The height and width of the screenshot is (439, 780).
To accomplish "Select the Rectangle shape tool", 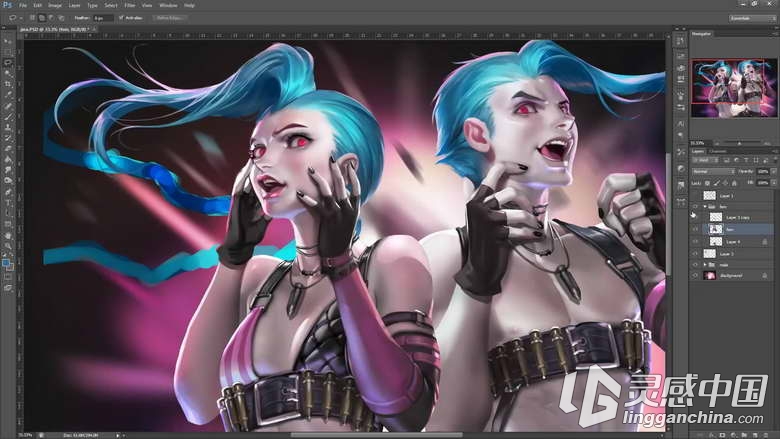I will [8, 224].
